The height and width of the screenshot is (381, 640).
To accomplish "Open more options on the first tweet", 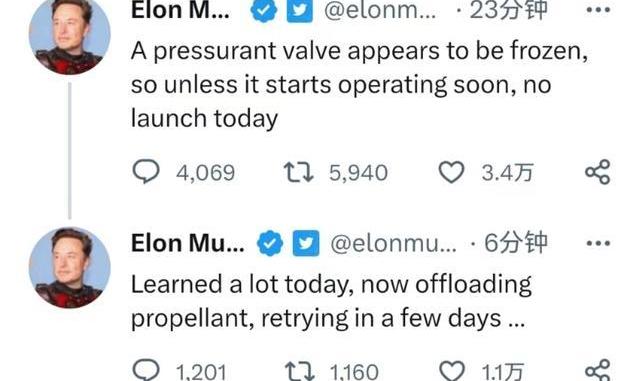I will pyautogui.click(x=598, y=10).
